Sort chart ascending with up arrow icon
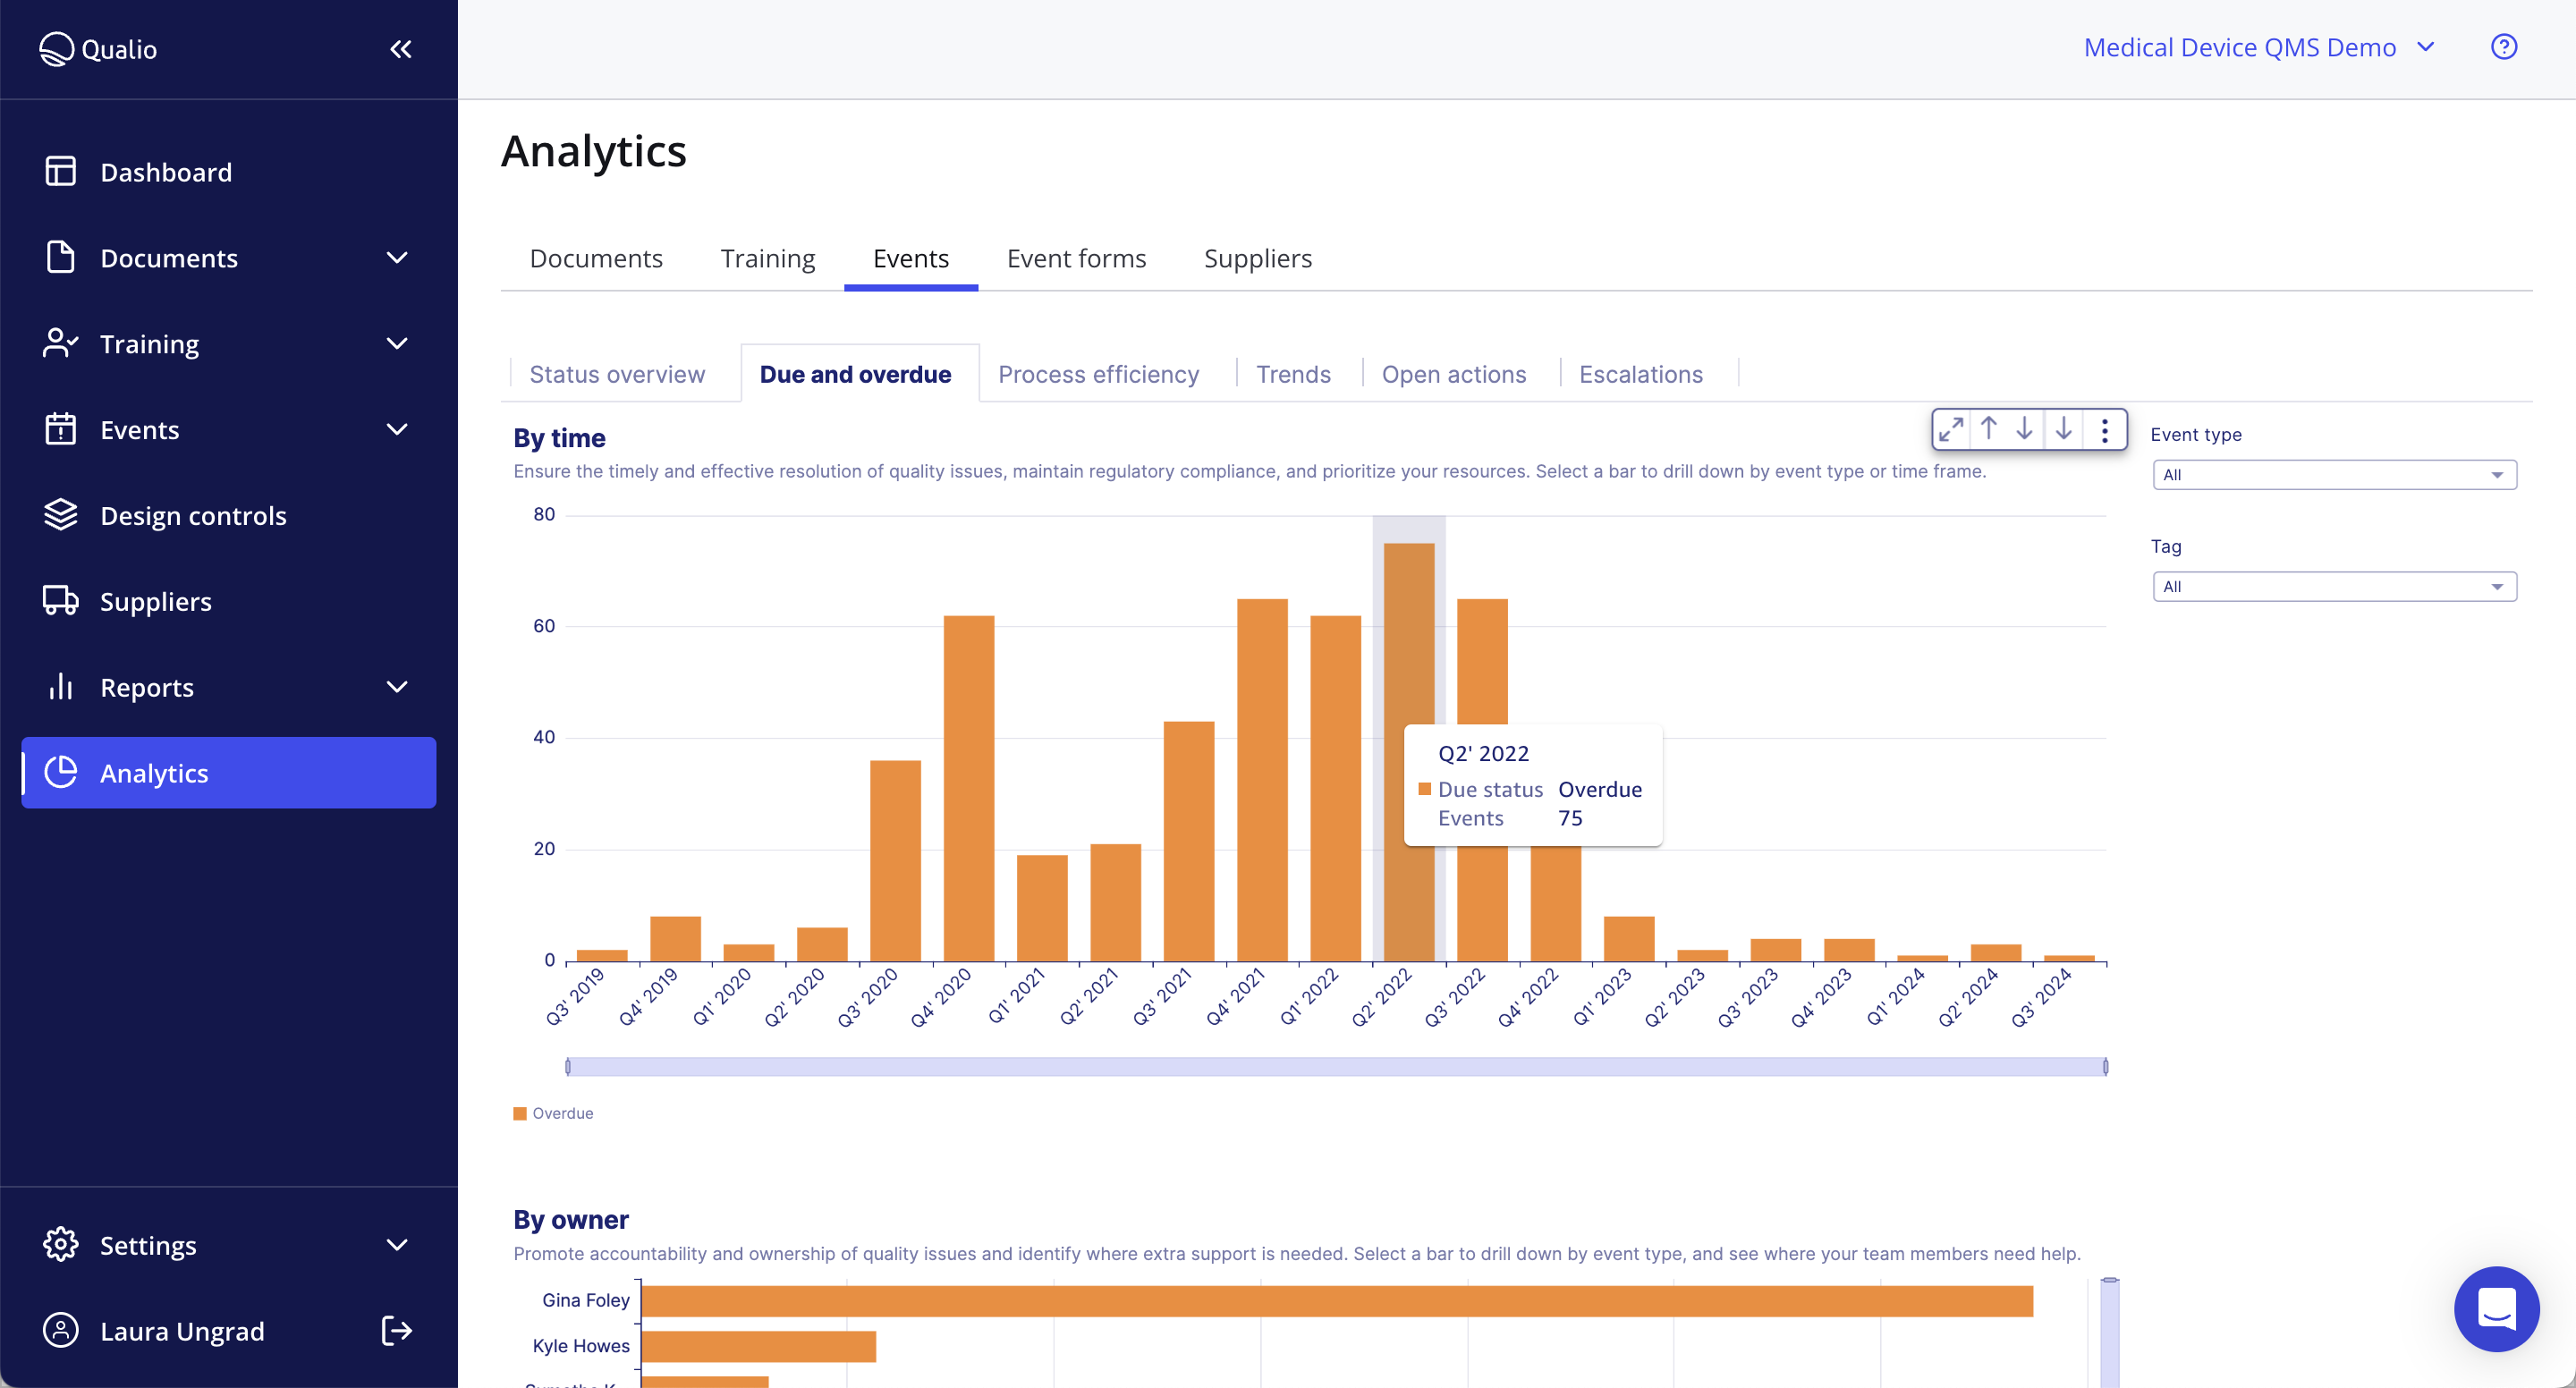 coord(1989,428)
